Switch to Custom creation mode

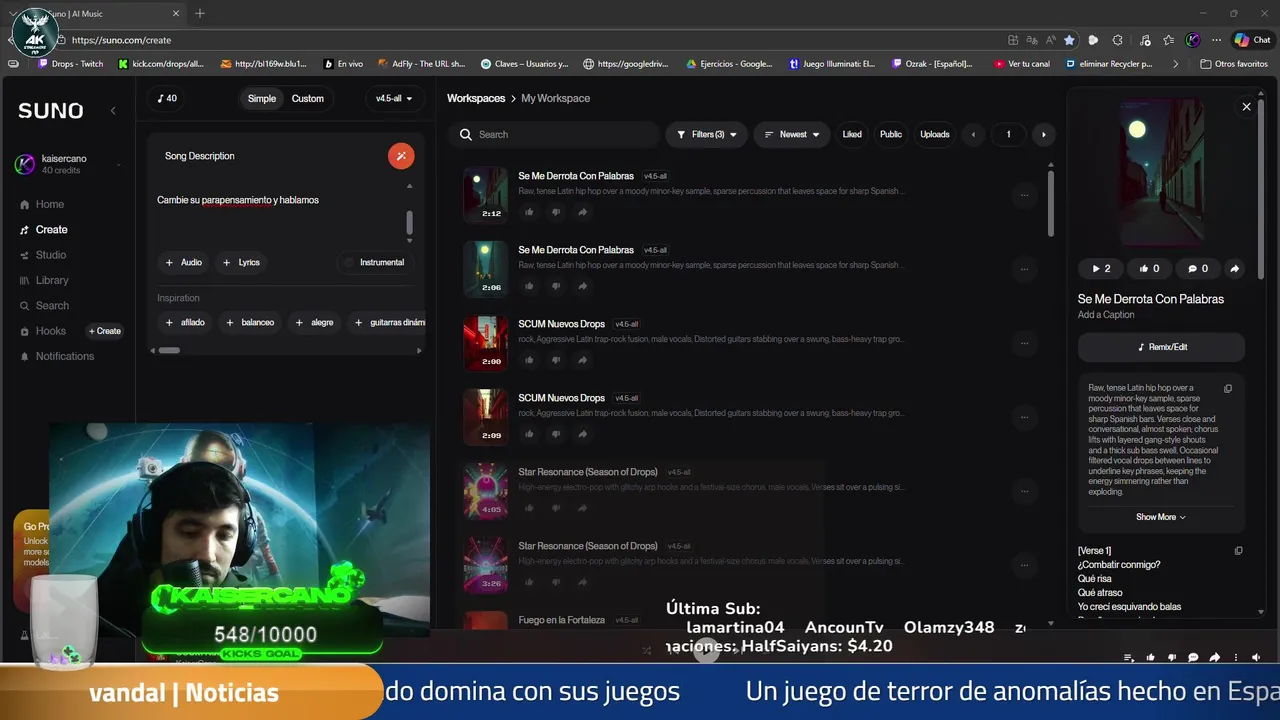307,98
